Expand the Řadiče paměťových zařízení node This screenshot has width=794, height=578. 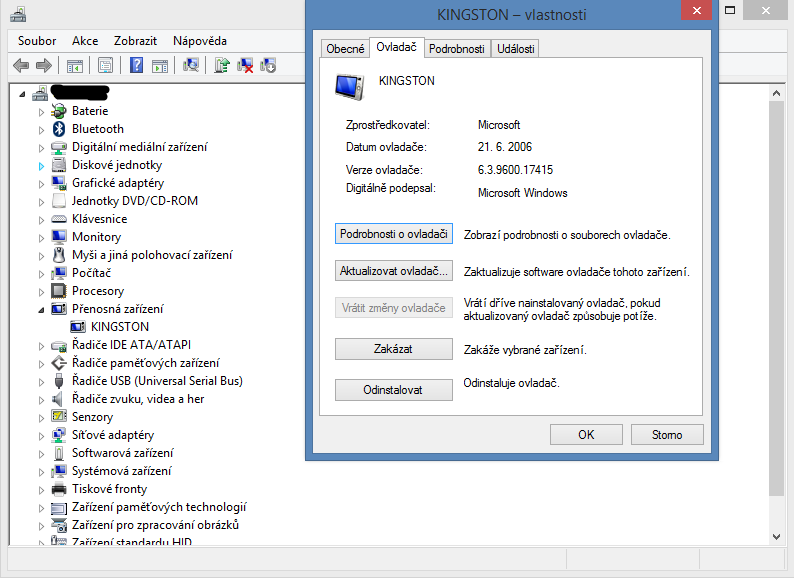coord(41,364)
